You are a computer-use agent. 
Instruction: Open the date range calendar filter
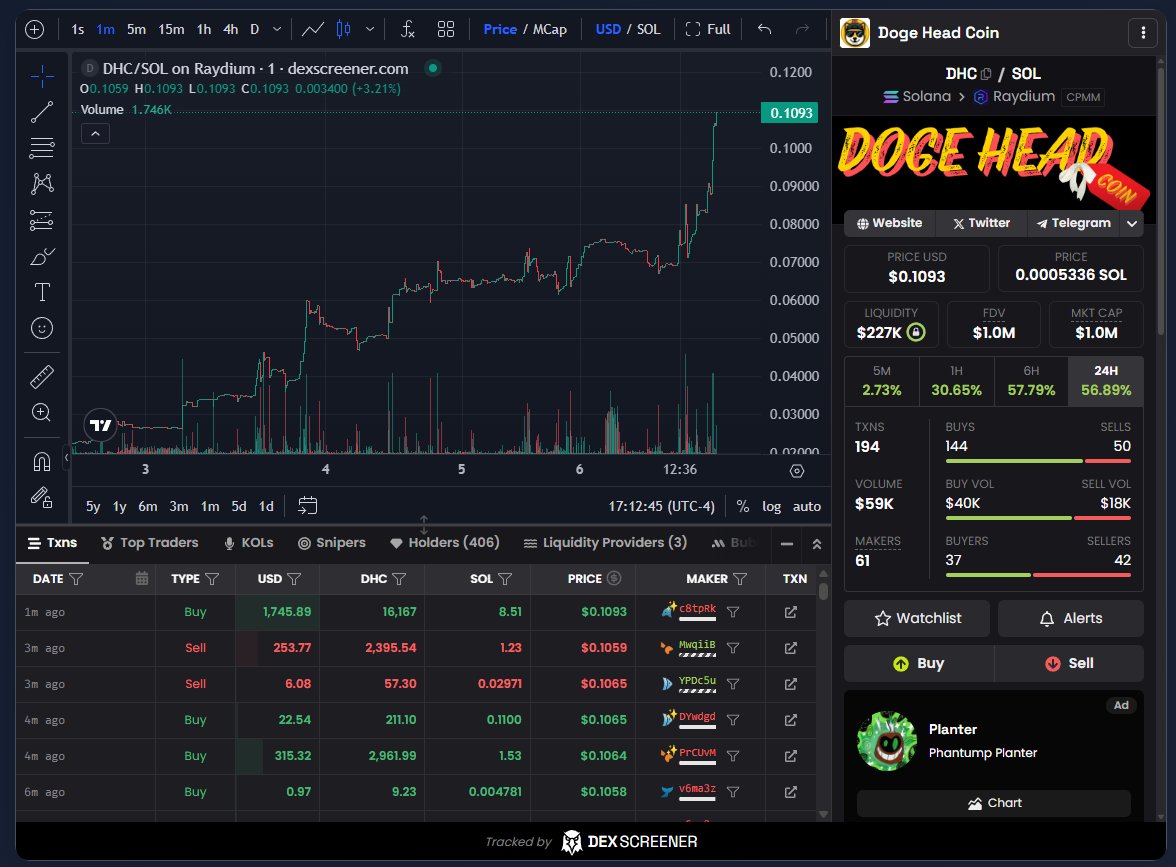pyautogui.click(x=142, y=578)
